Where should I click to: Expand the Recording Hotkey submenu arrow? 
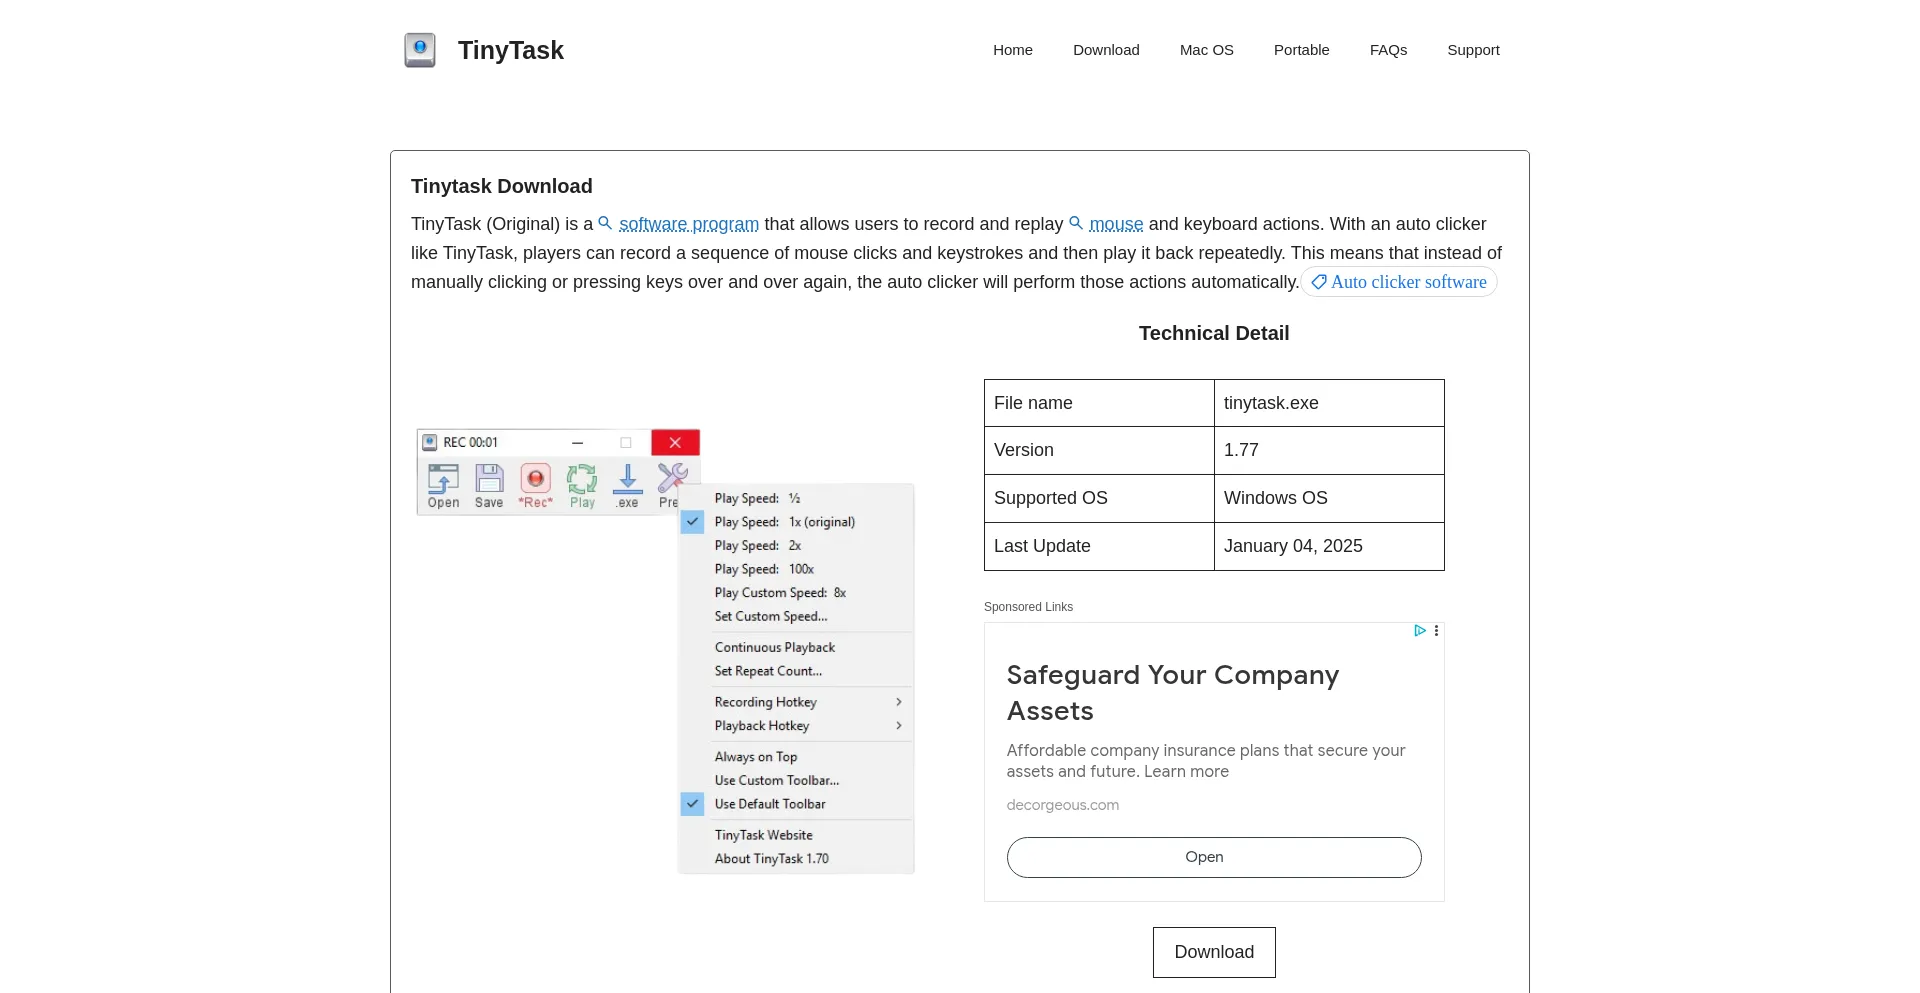pos(899,702)
